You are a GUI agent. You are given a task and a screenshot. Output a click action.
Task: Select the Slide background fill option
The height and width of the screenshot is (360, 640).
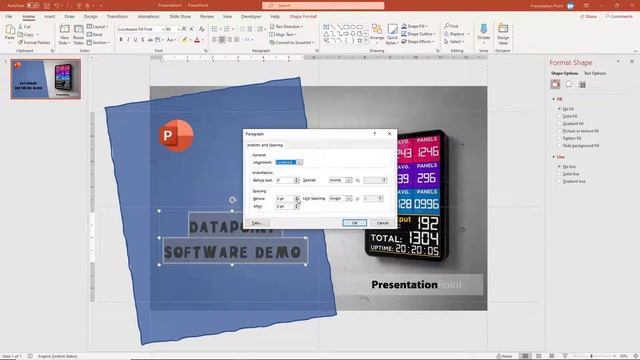click(x=559, y=146)
